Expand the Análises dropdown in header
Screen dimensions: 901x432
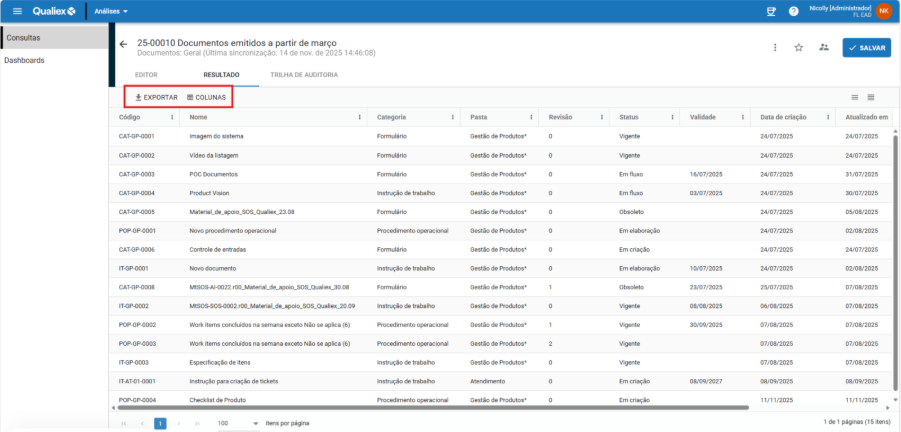pyautogui.click(x=111, y=11)
